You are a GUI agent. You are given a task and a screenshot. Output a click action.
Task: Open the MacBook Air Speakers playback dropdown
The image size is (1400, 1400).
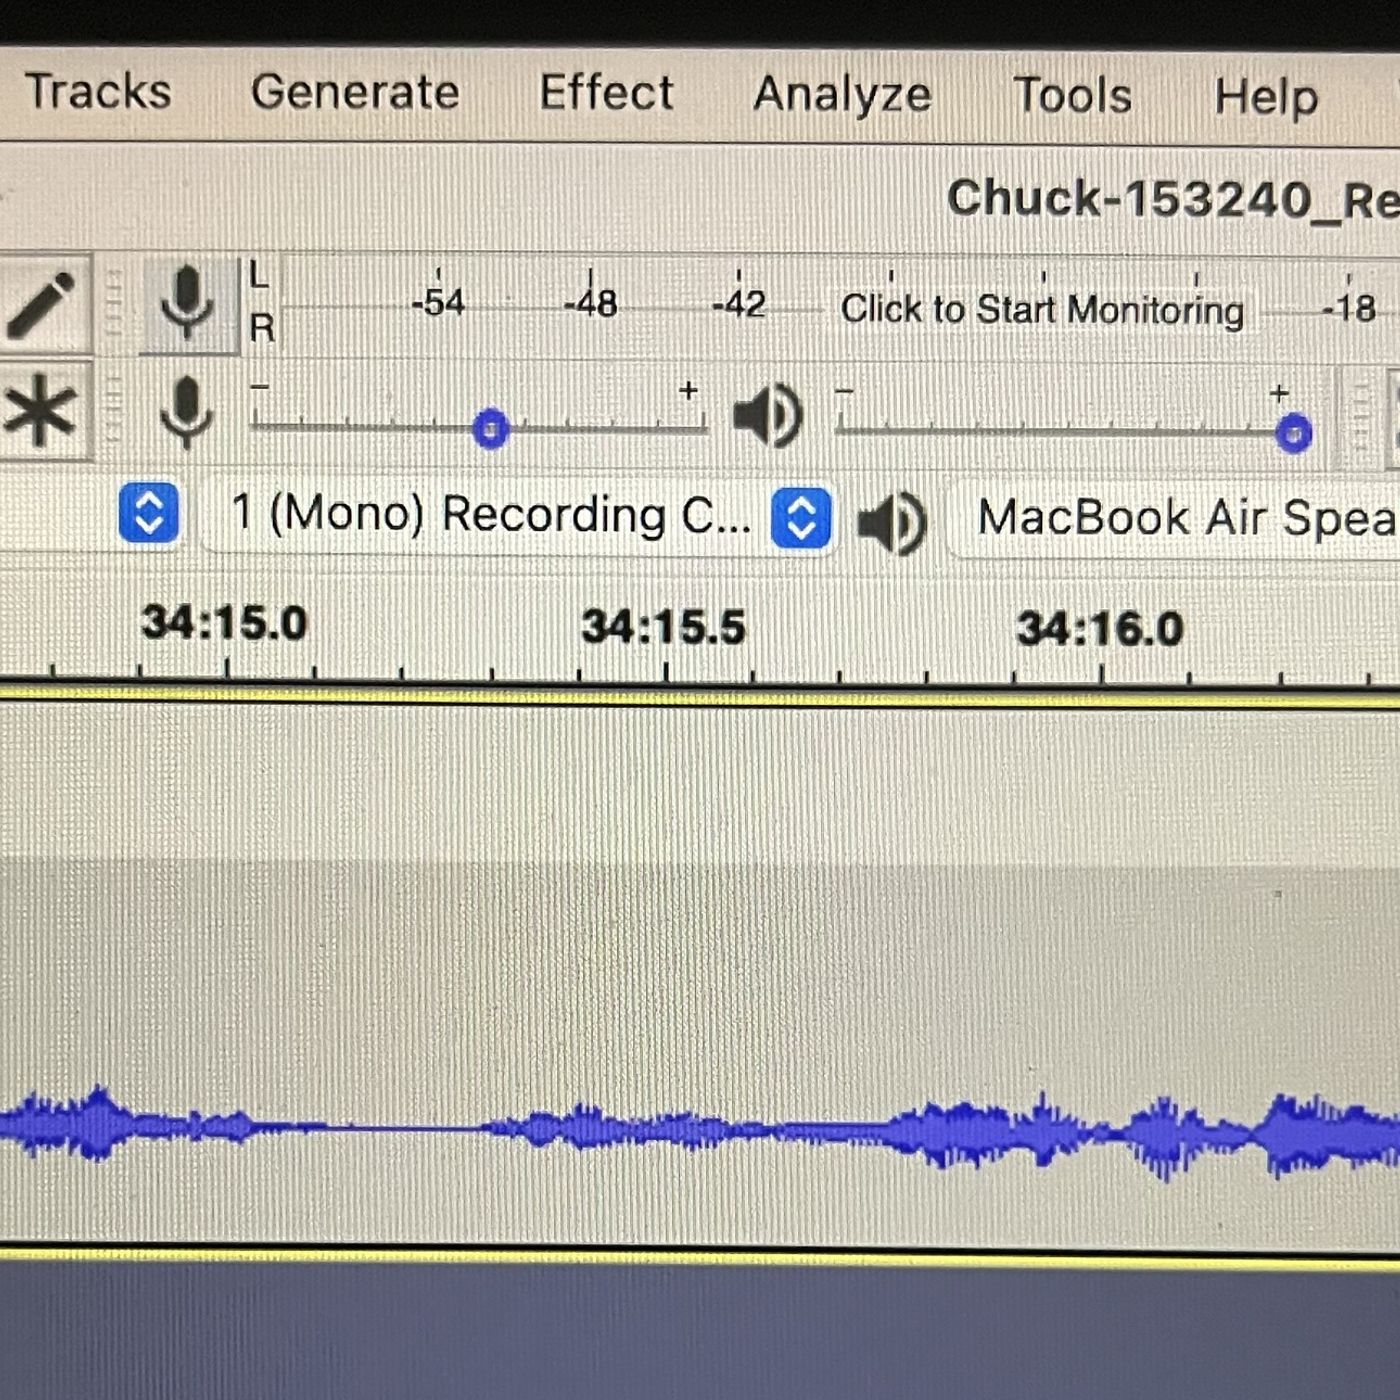click(1174, 520)
